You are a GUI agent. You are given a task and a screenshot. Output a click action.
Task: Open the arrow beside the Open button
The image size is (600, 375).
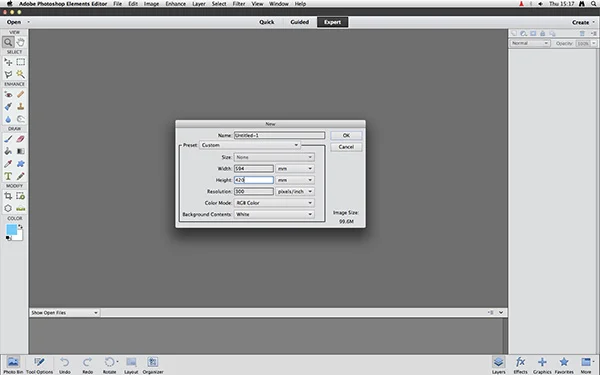28,22
